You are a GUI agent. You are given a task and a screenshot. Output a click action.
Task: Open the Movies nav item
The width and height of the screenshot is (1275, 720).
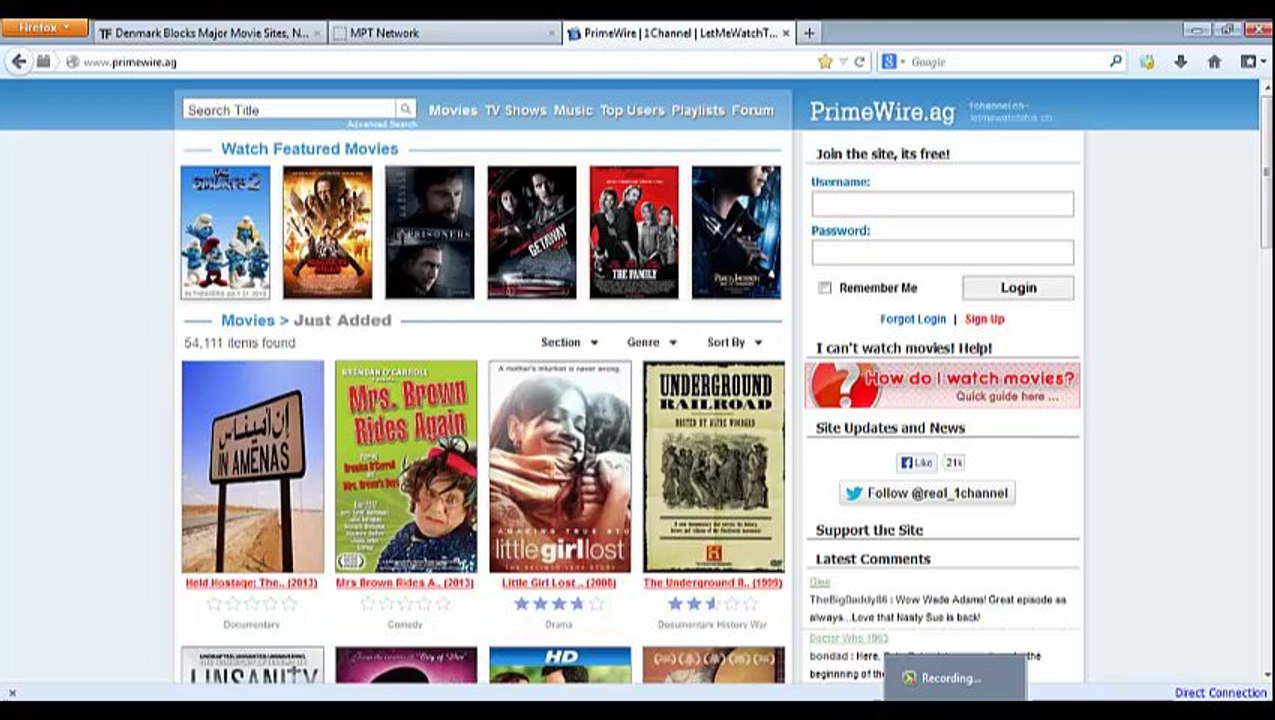coord(453,110)
